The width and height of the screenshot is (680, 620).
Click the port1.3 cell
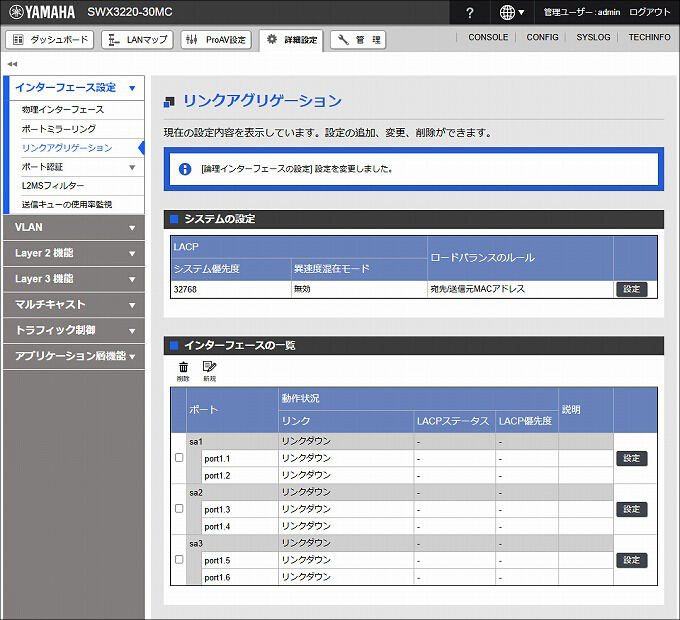[x=239, y=509]
